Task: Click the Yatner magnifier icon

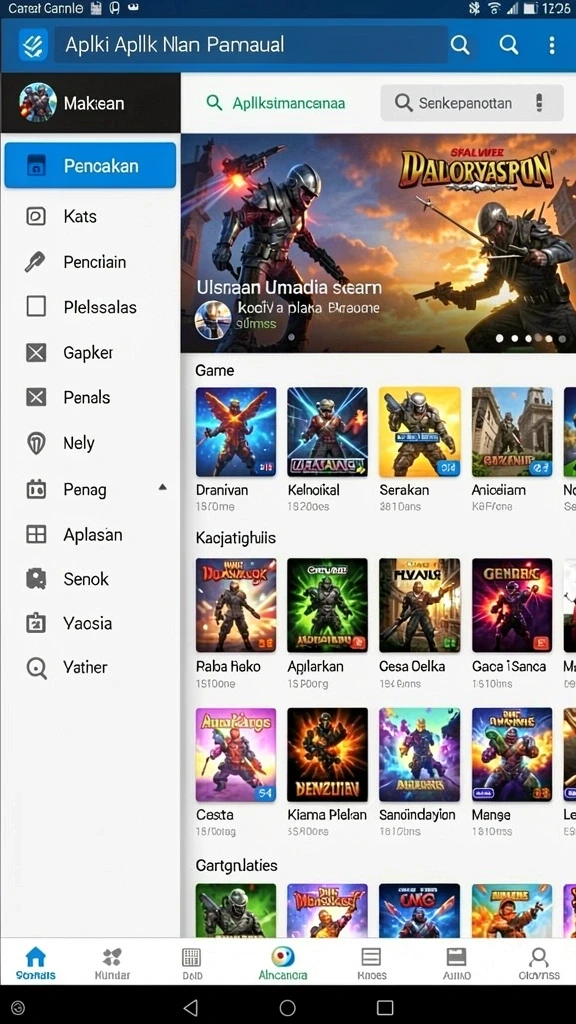Action: coord(36,667)
